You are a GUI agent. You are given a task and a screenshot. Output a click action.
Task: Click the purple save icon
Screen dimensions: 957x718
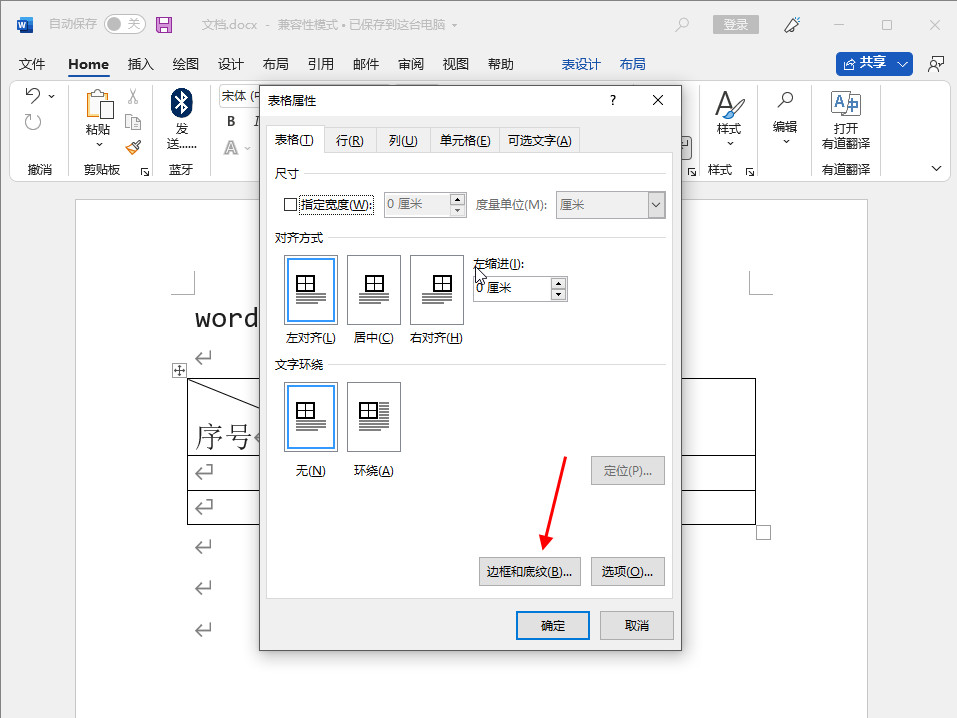pos(164,24)
